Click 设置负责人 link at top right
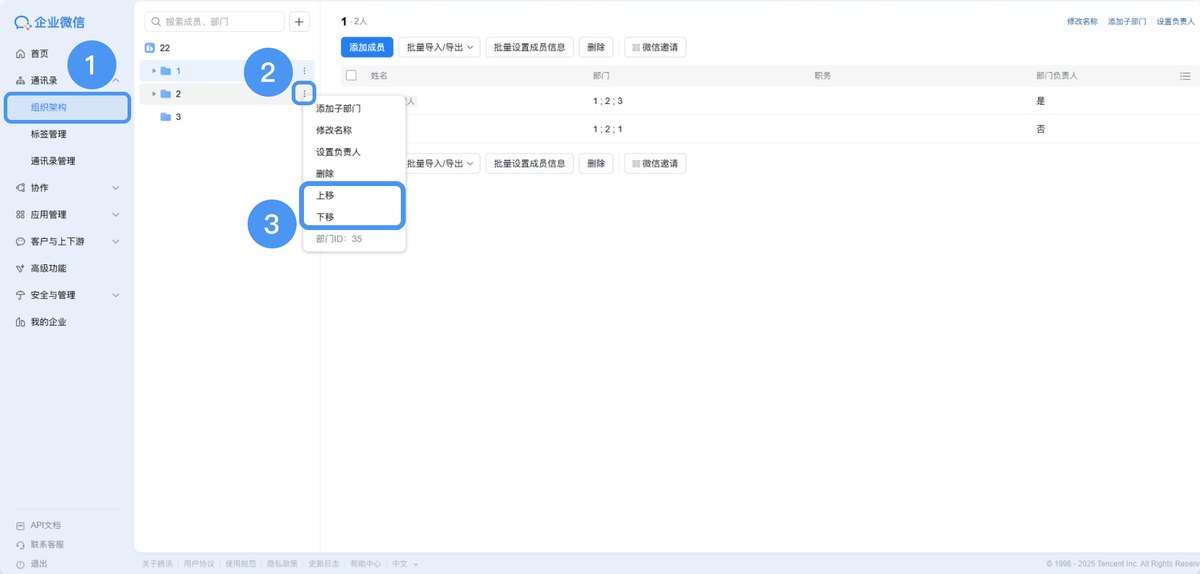Viewport: 1200px width, 574px height. coord(1175,21)
